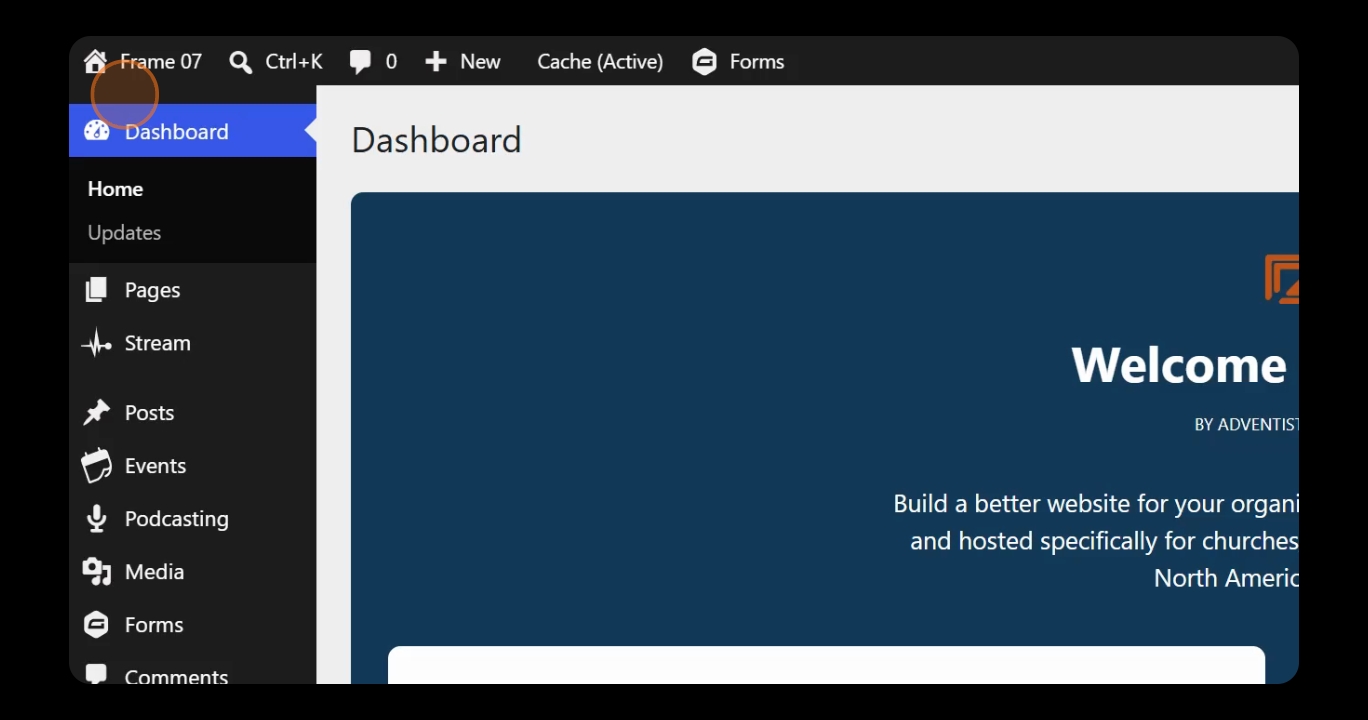
Task: Click the Dashboard gauge icon
Action: click(x=96, y=131)
